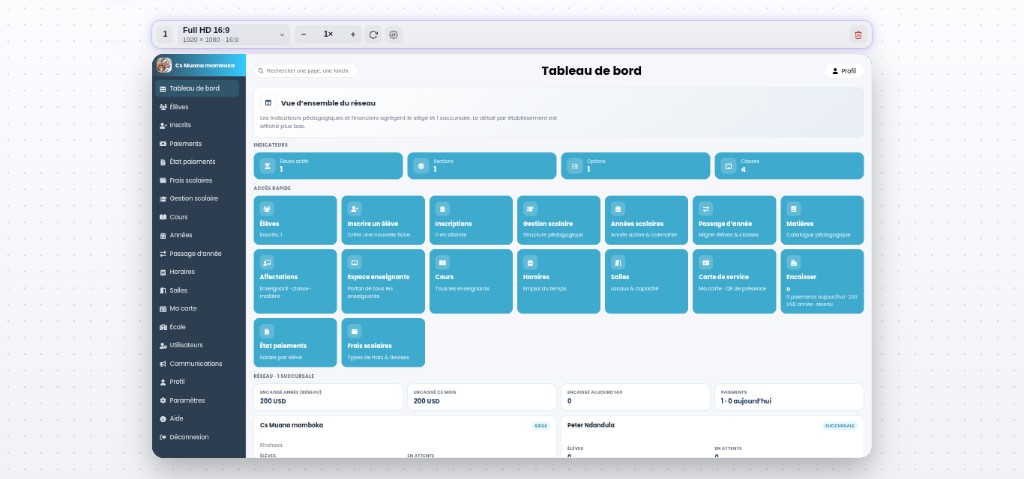This screenshot has height=479, width=1024.
Task: Click the Ma carte sidebar icon
Action: point(163,308)
